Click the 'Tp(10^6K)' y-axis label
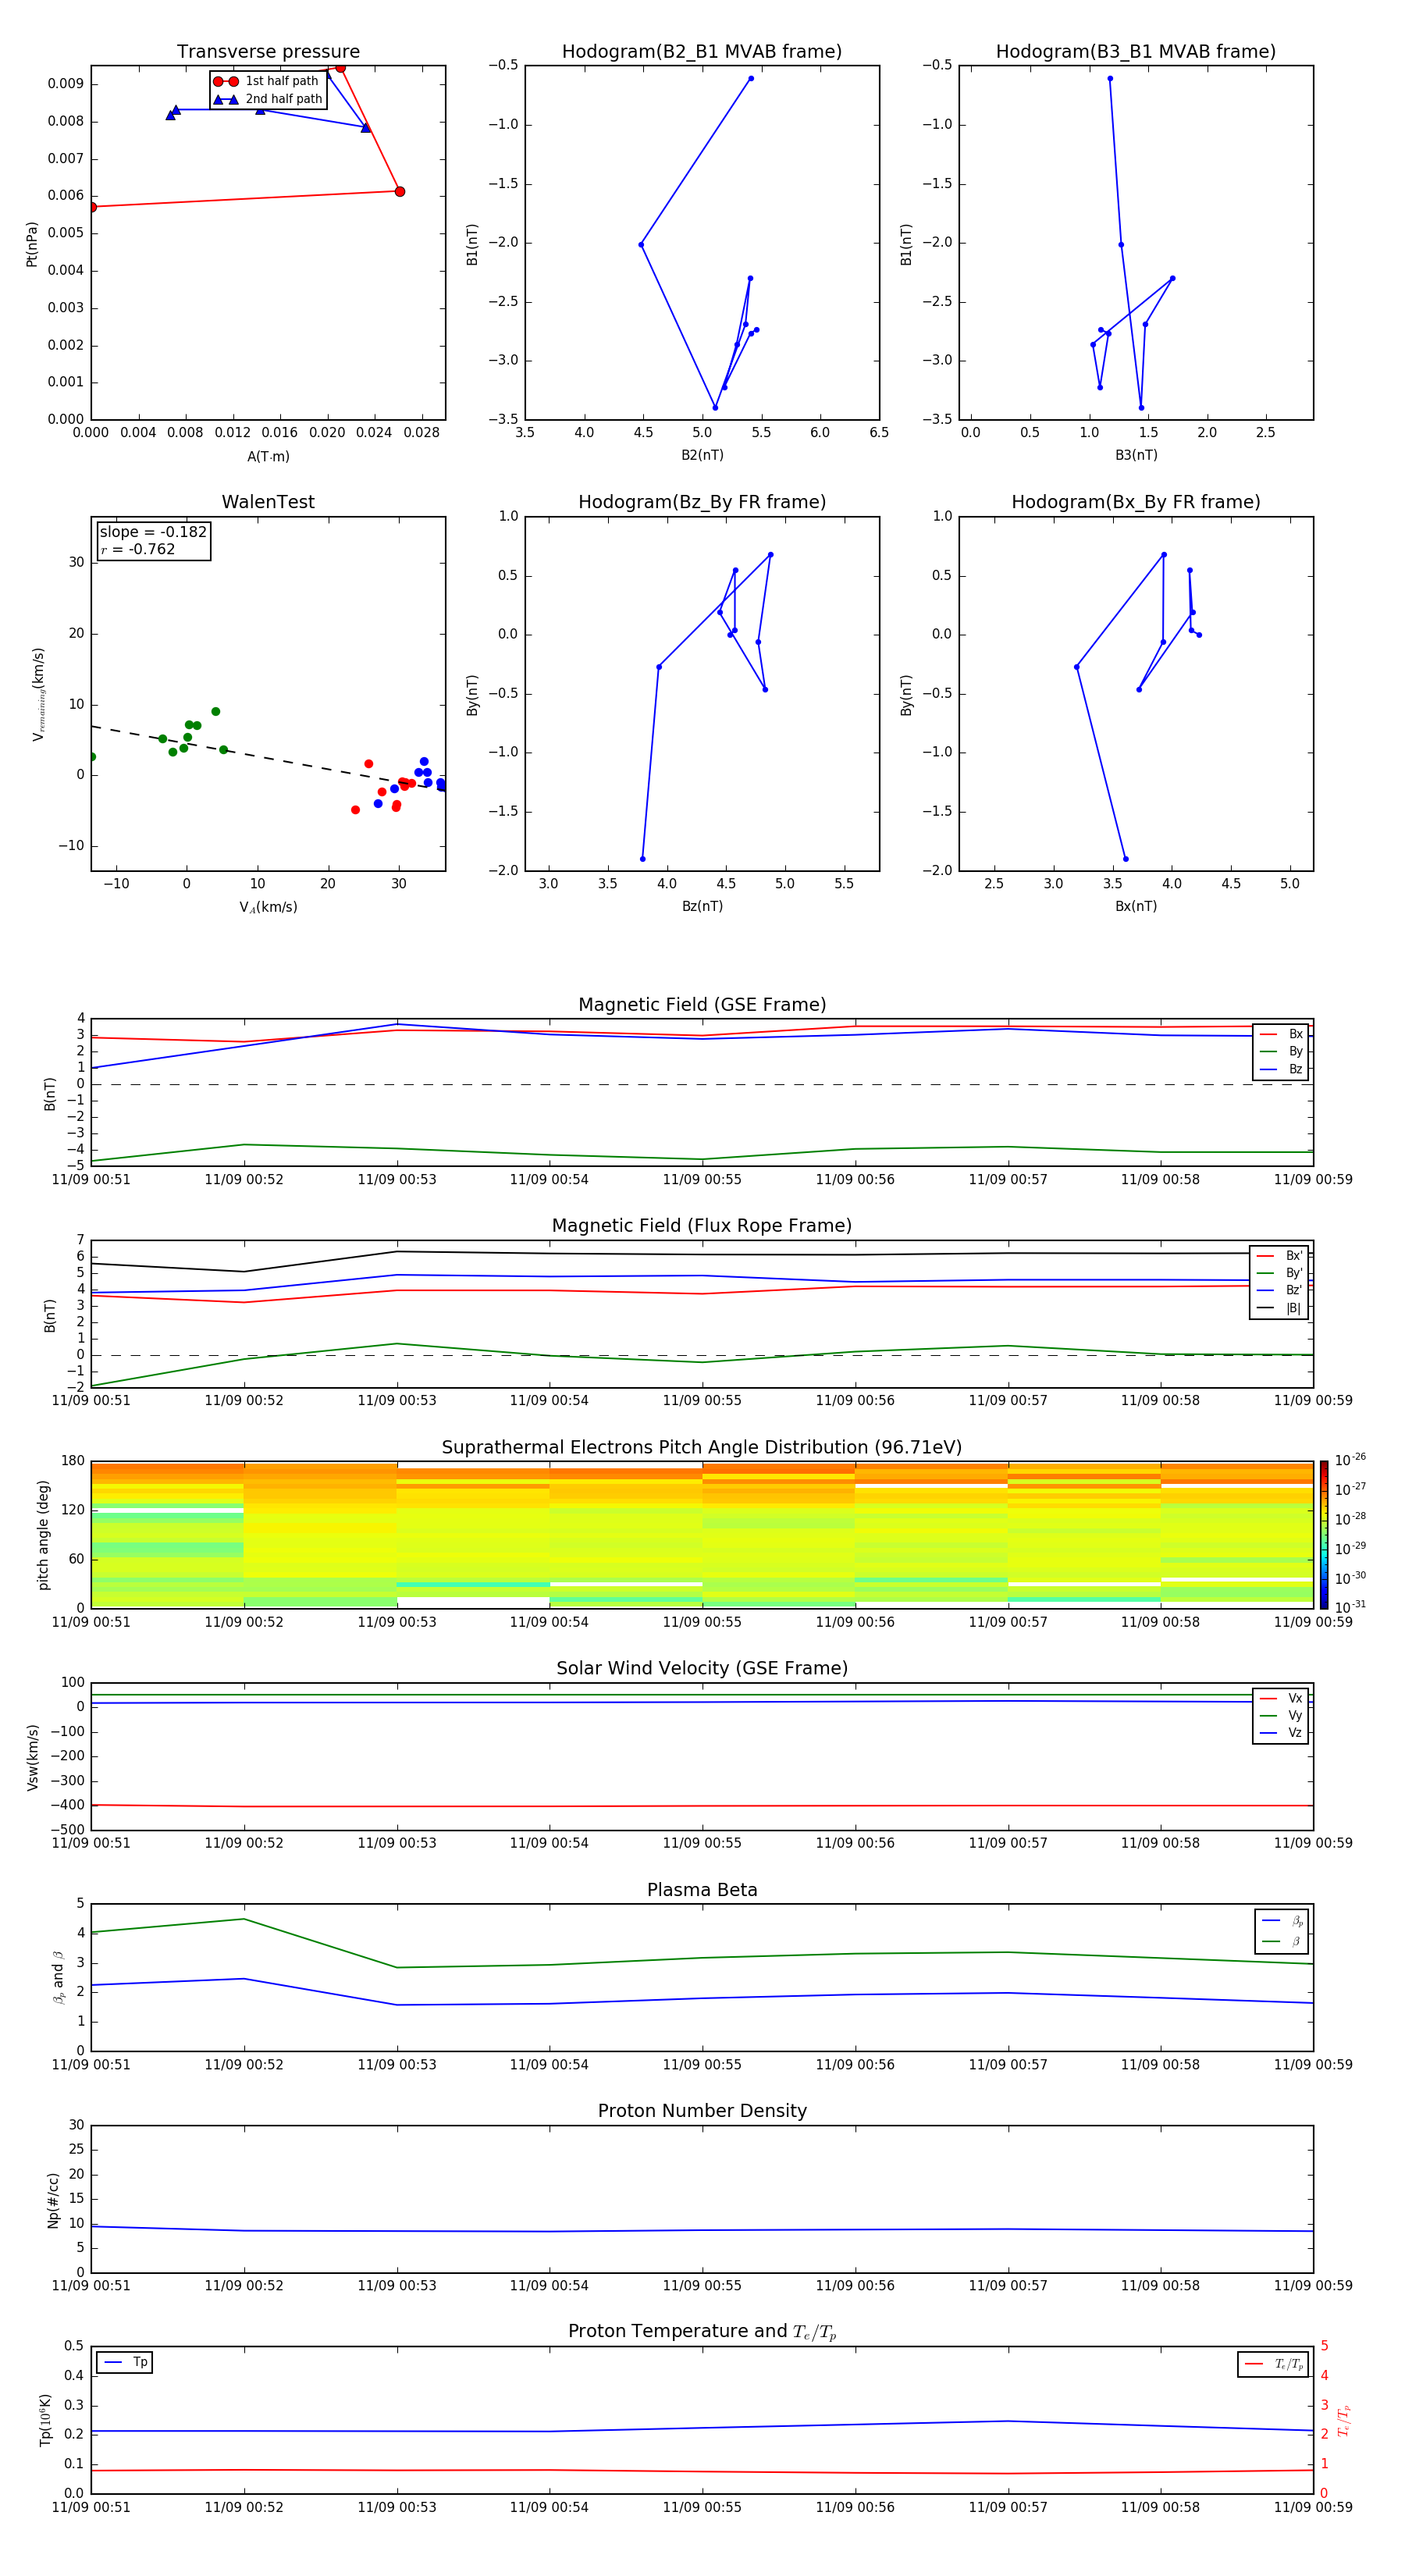The height and width of the screenshot is (2576, 1405). pyautogui.click(x=45, y=2420)
